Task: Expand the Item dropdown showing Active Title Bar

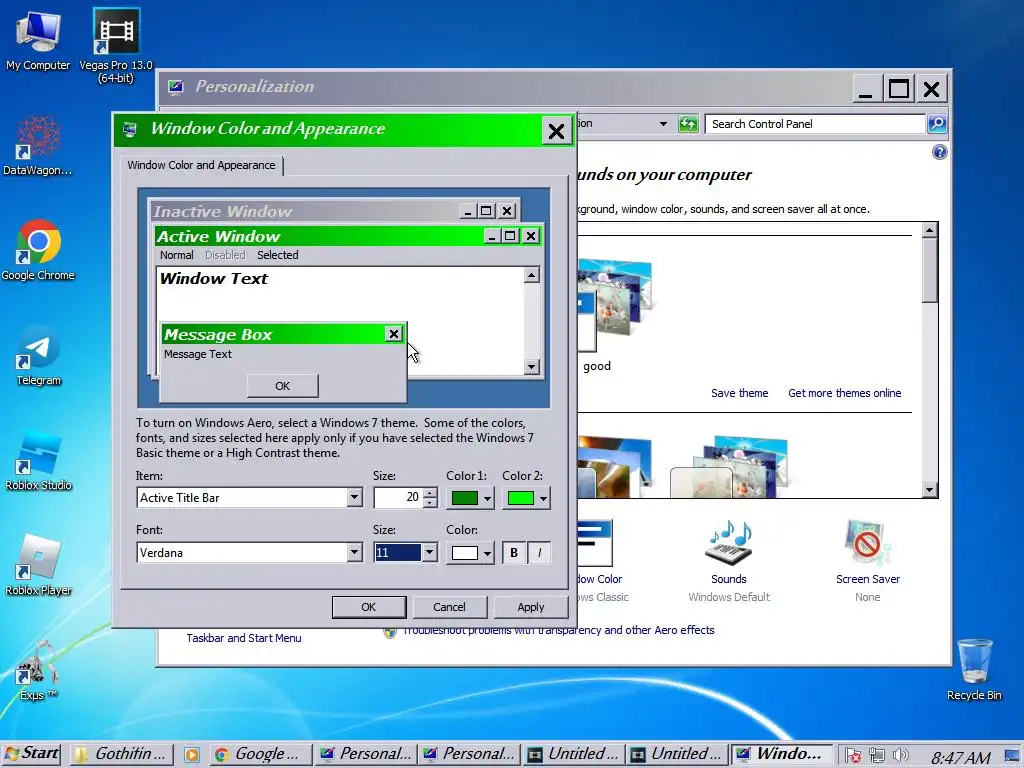Action: click(x=354, y=498)
